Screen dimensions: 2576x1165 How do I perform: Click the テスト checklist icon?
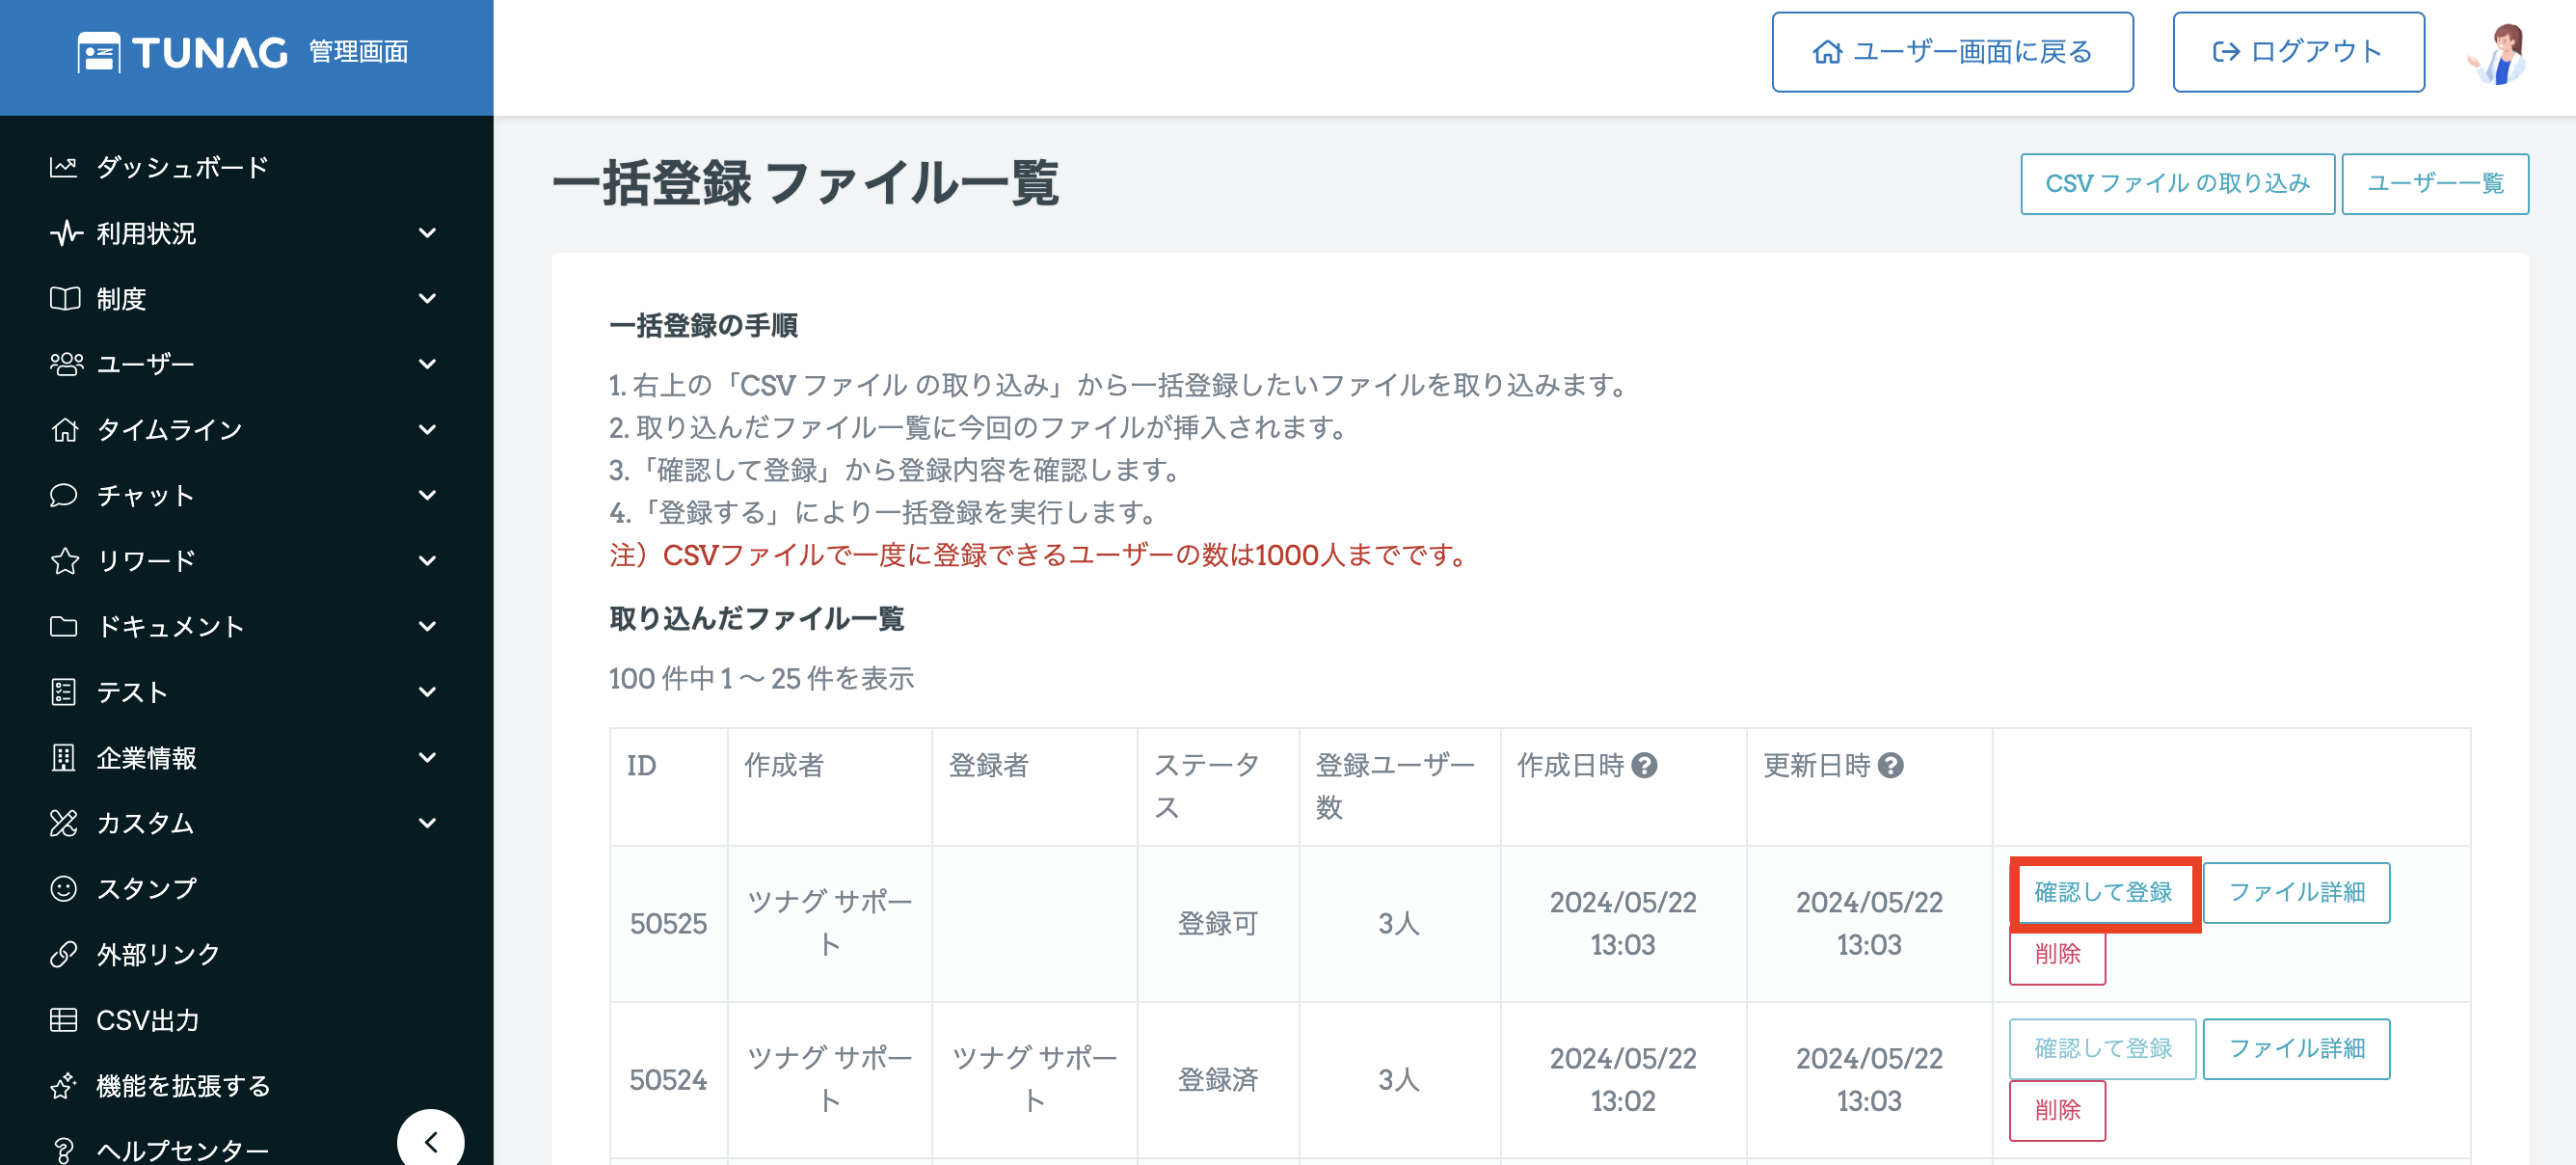click(64, 692)
